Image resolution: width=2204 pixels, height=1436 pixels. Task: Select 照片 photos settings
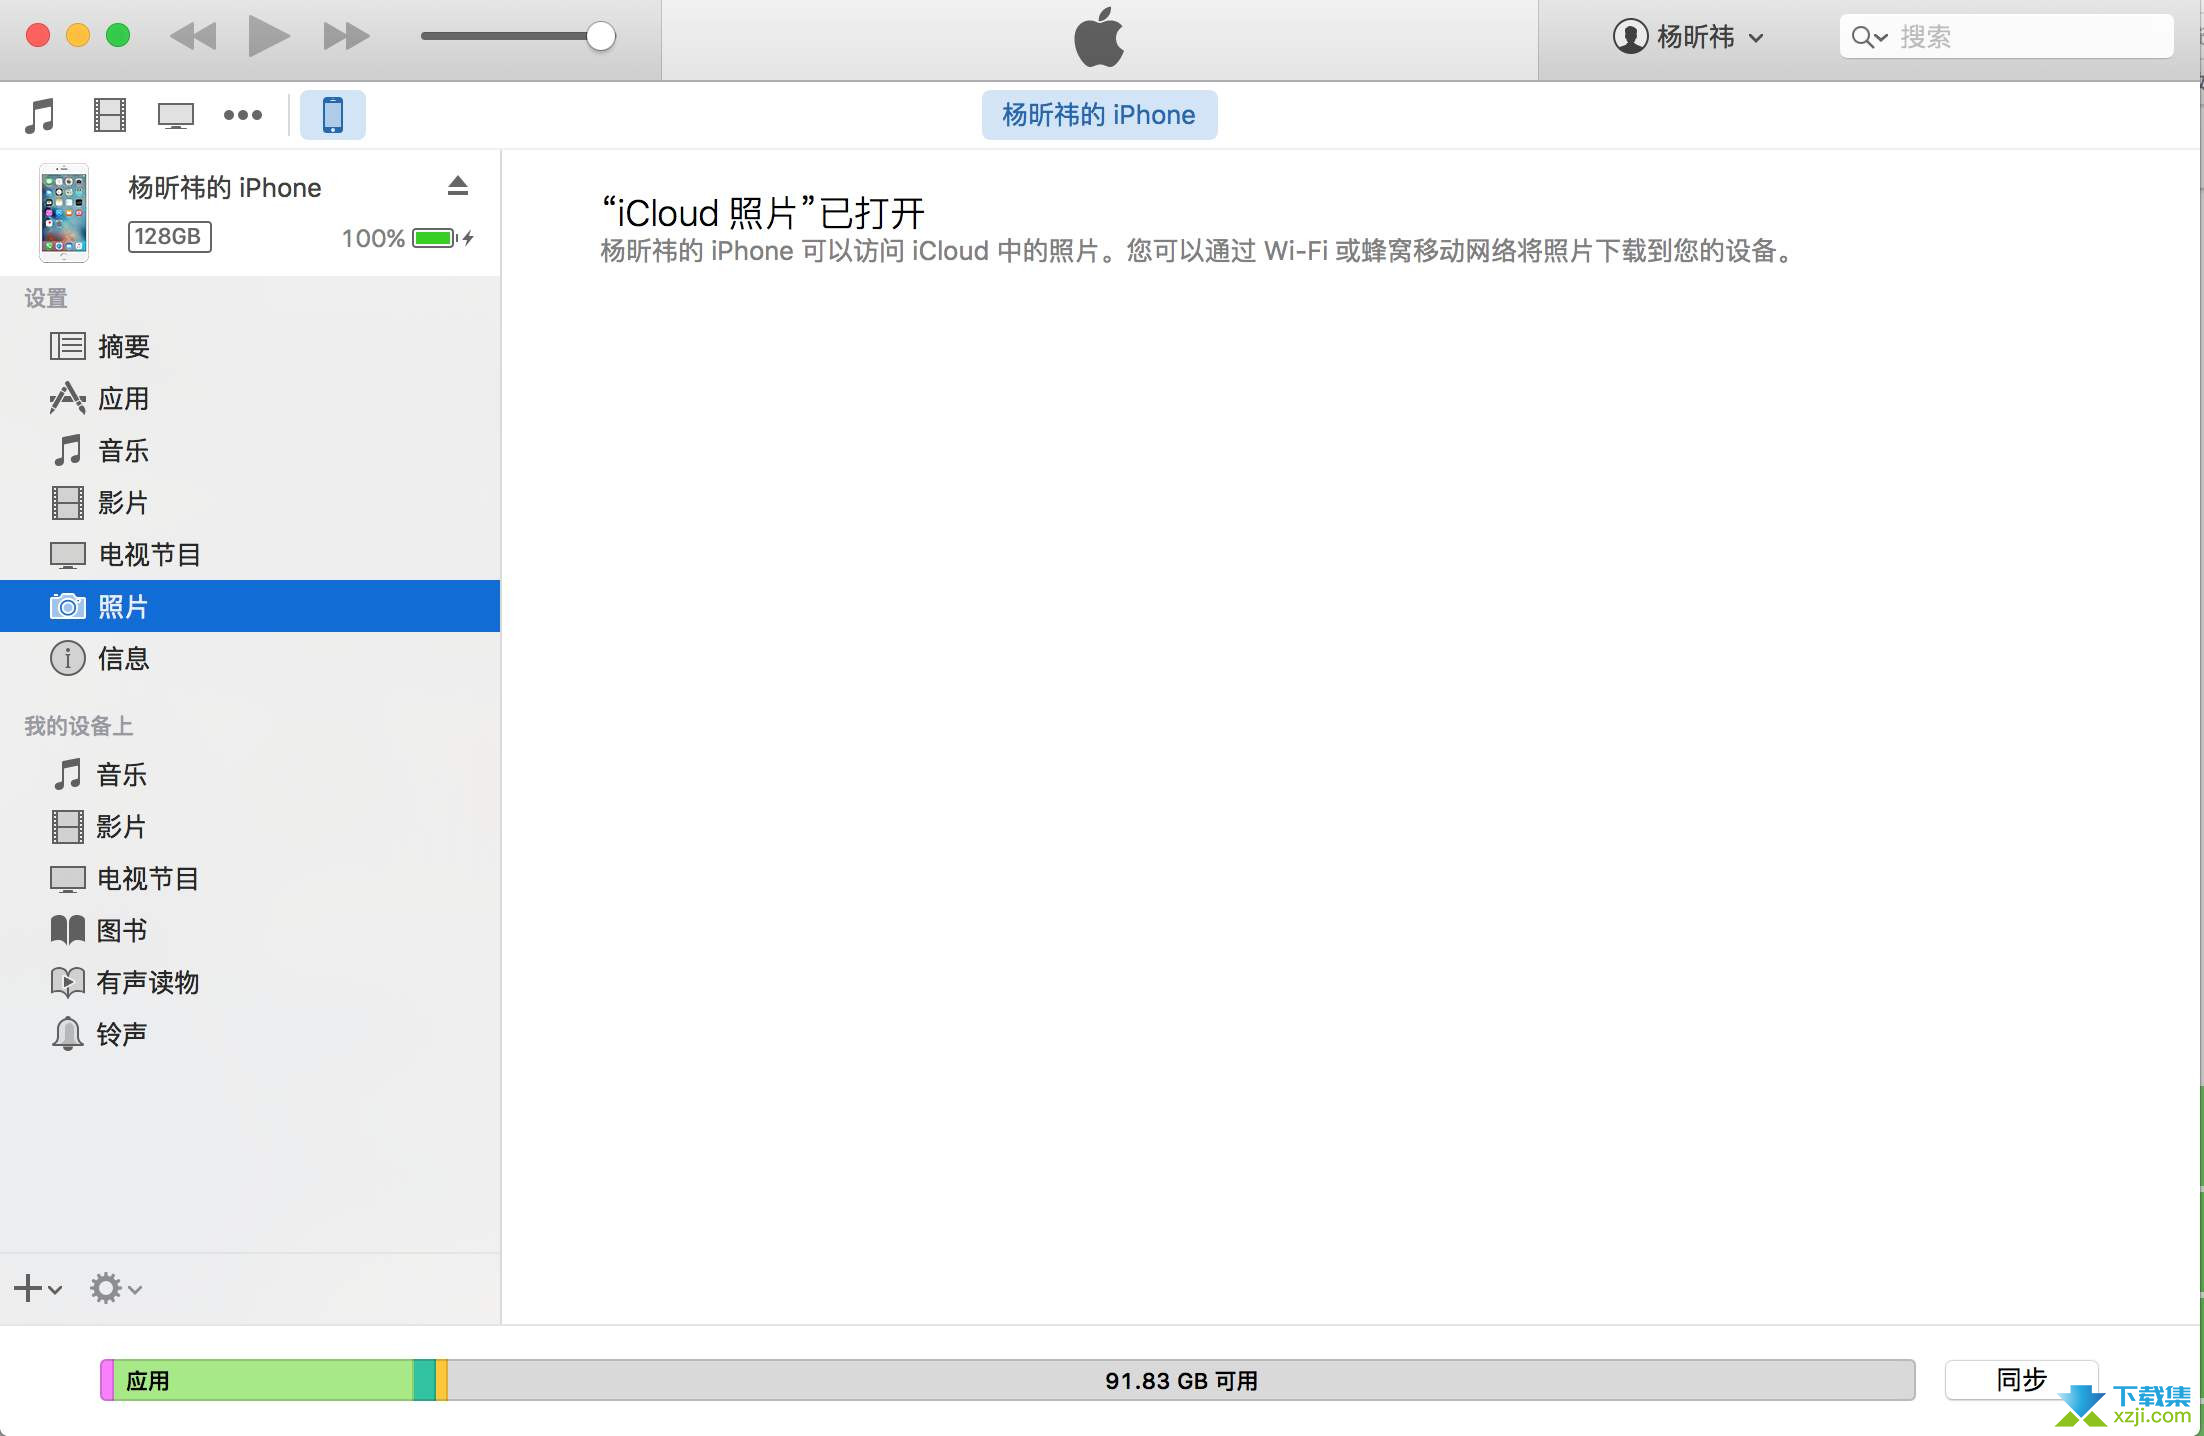coord(250,606)
